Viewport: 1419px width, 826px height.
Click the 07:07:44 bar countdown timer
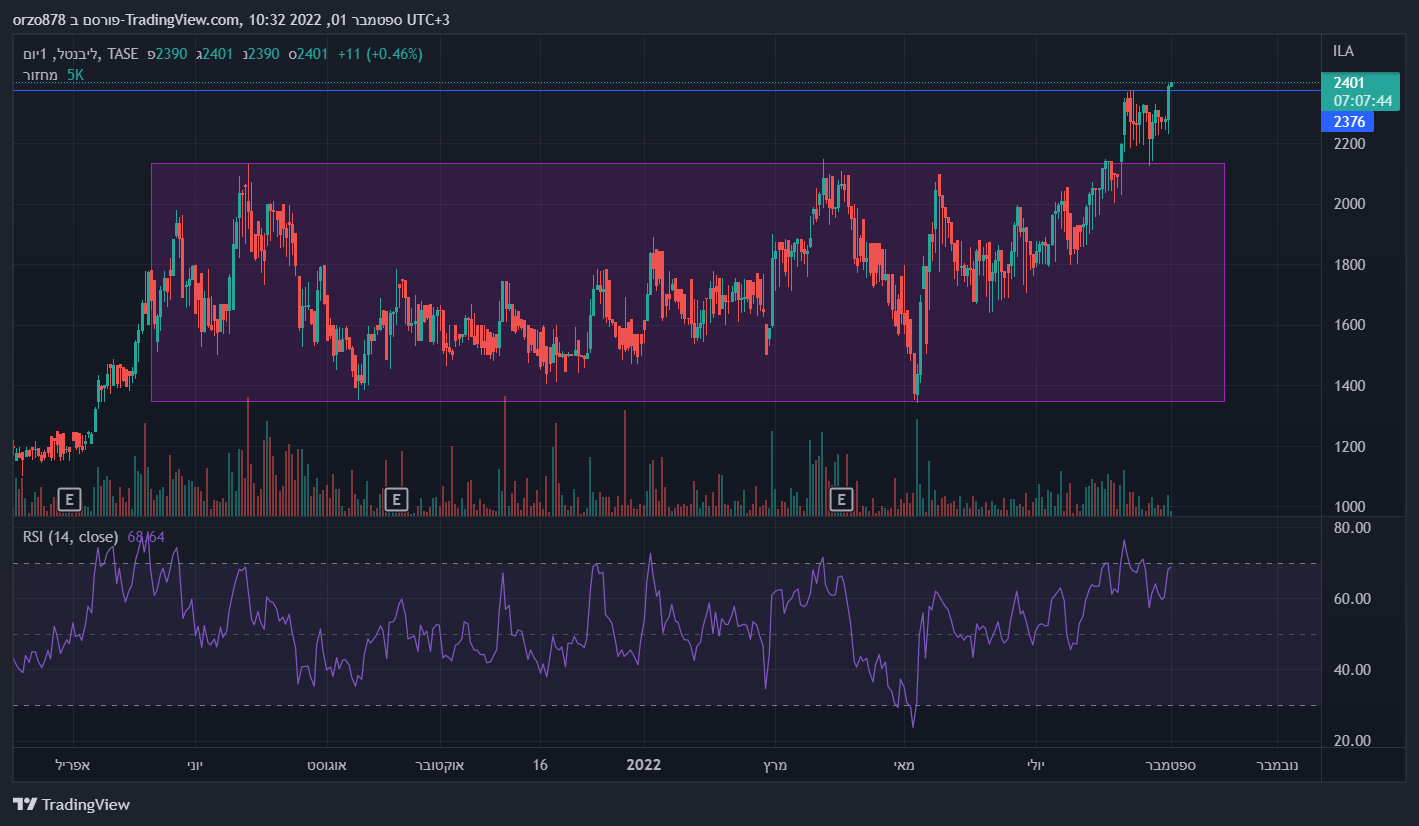[1362, 100]
